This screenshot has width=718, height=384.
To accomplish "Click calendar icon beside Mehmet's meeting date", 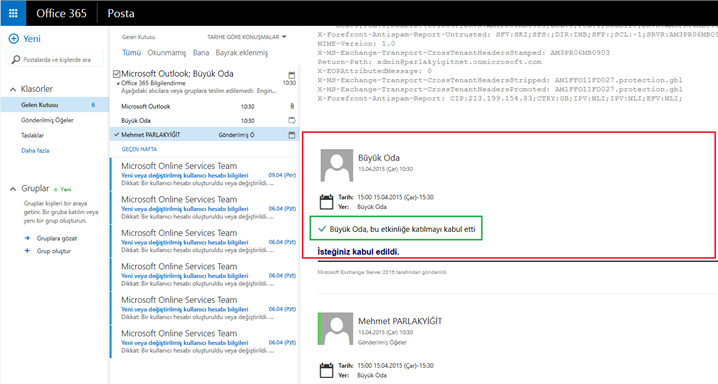I will (x=326, y=370).
